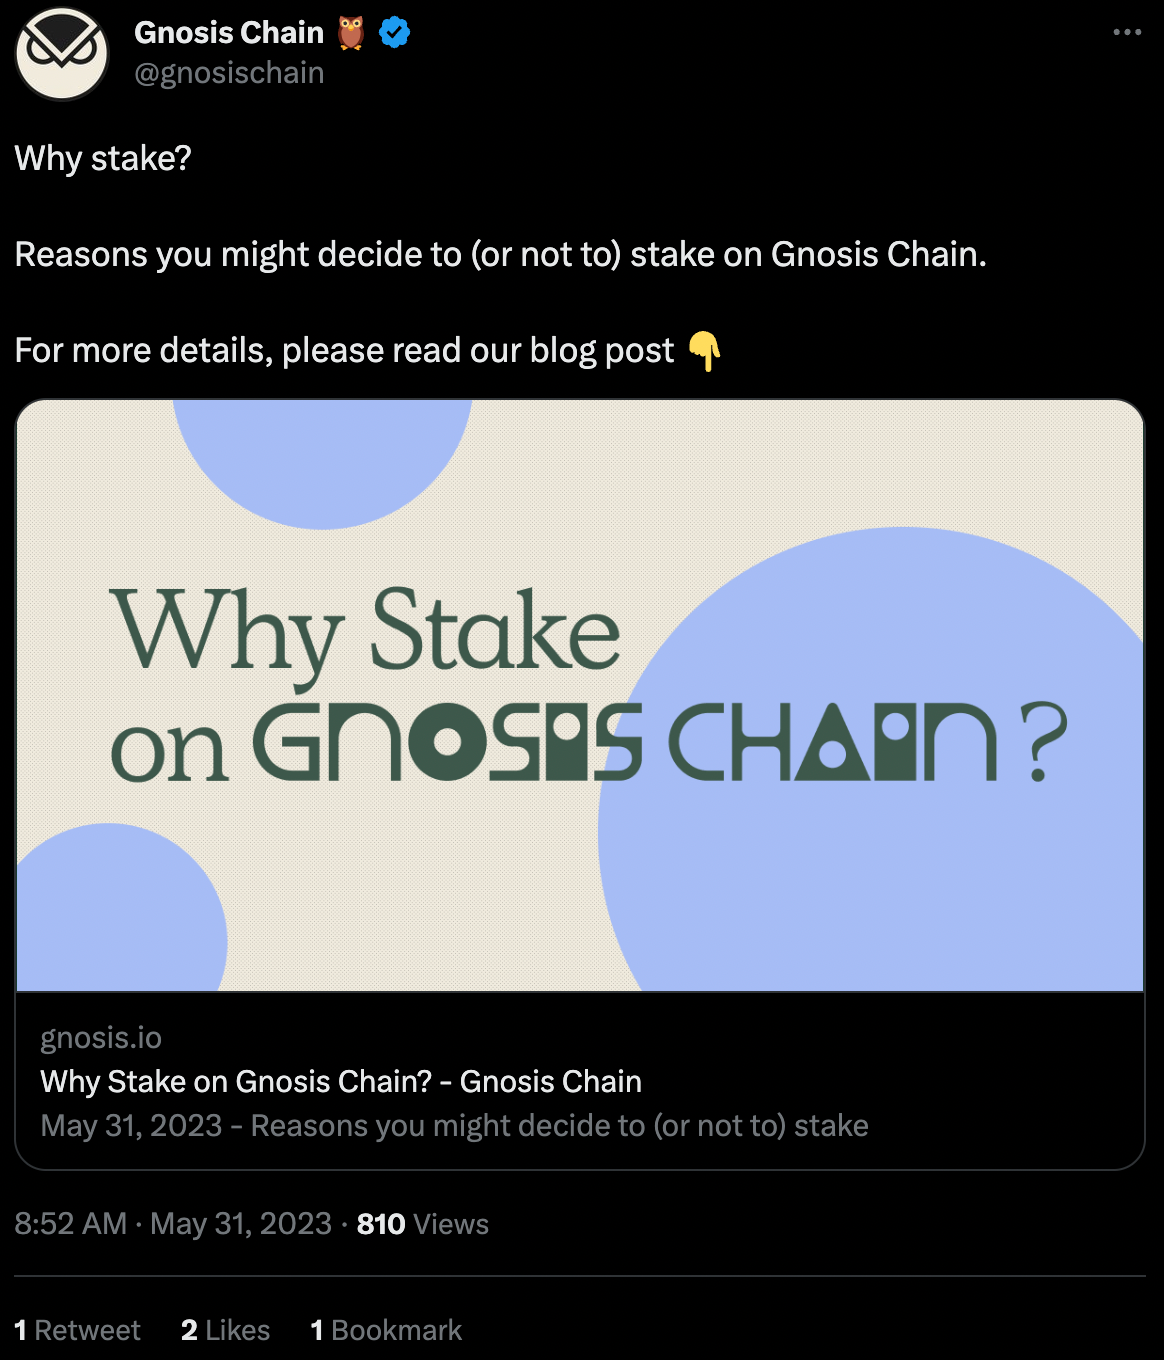Open the Gnosis Chain profile avatar
1164x1360 pixels.
pos(62,53)
